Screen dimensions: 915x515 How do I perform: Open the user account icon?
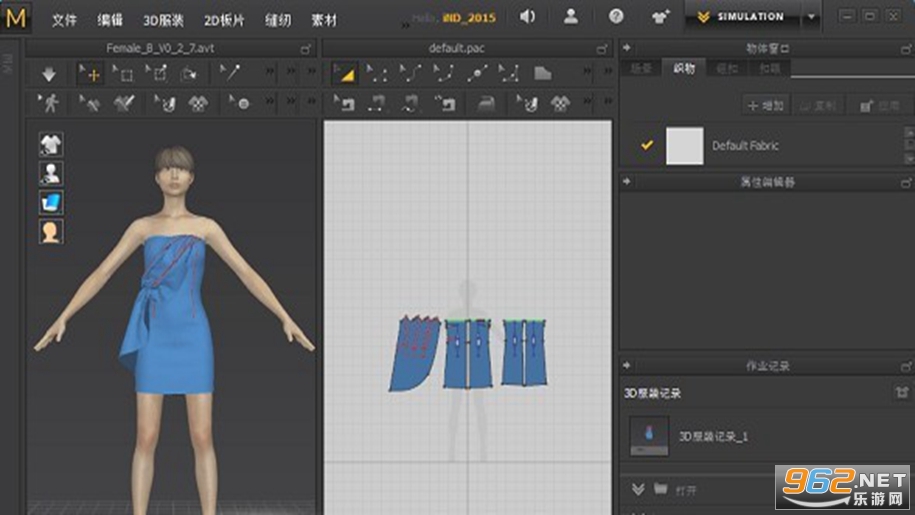tap(571, 16)
